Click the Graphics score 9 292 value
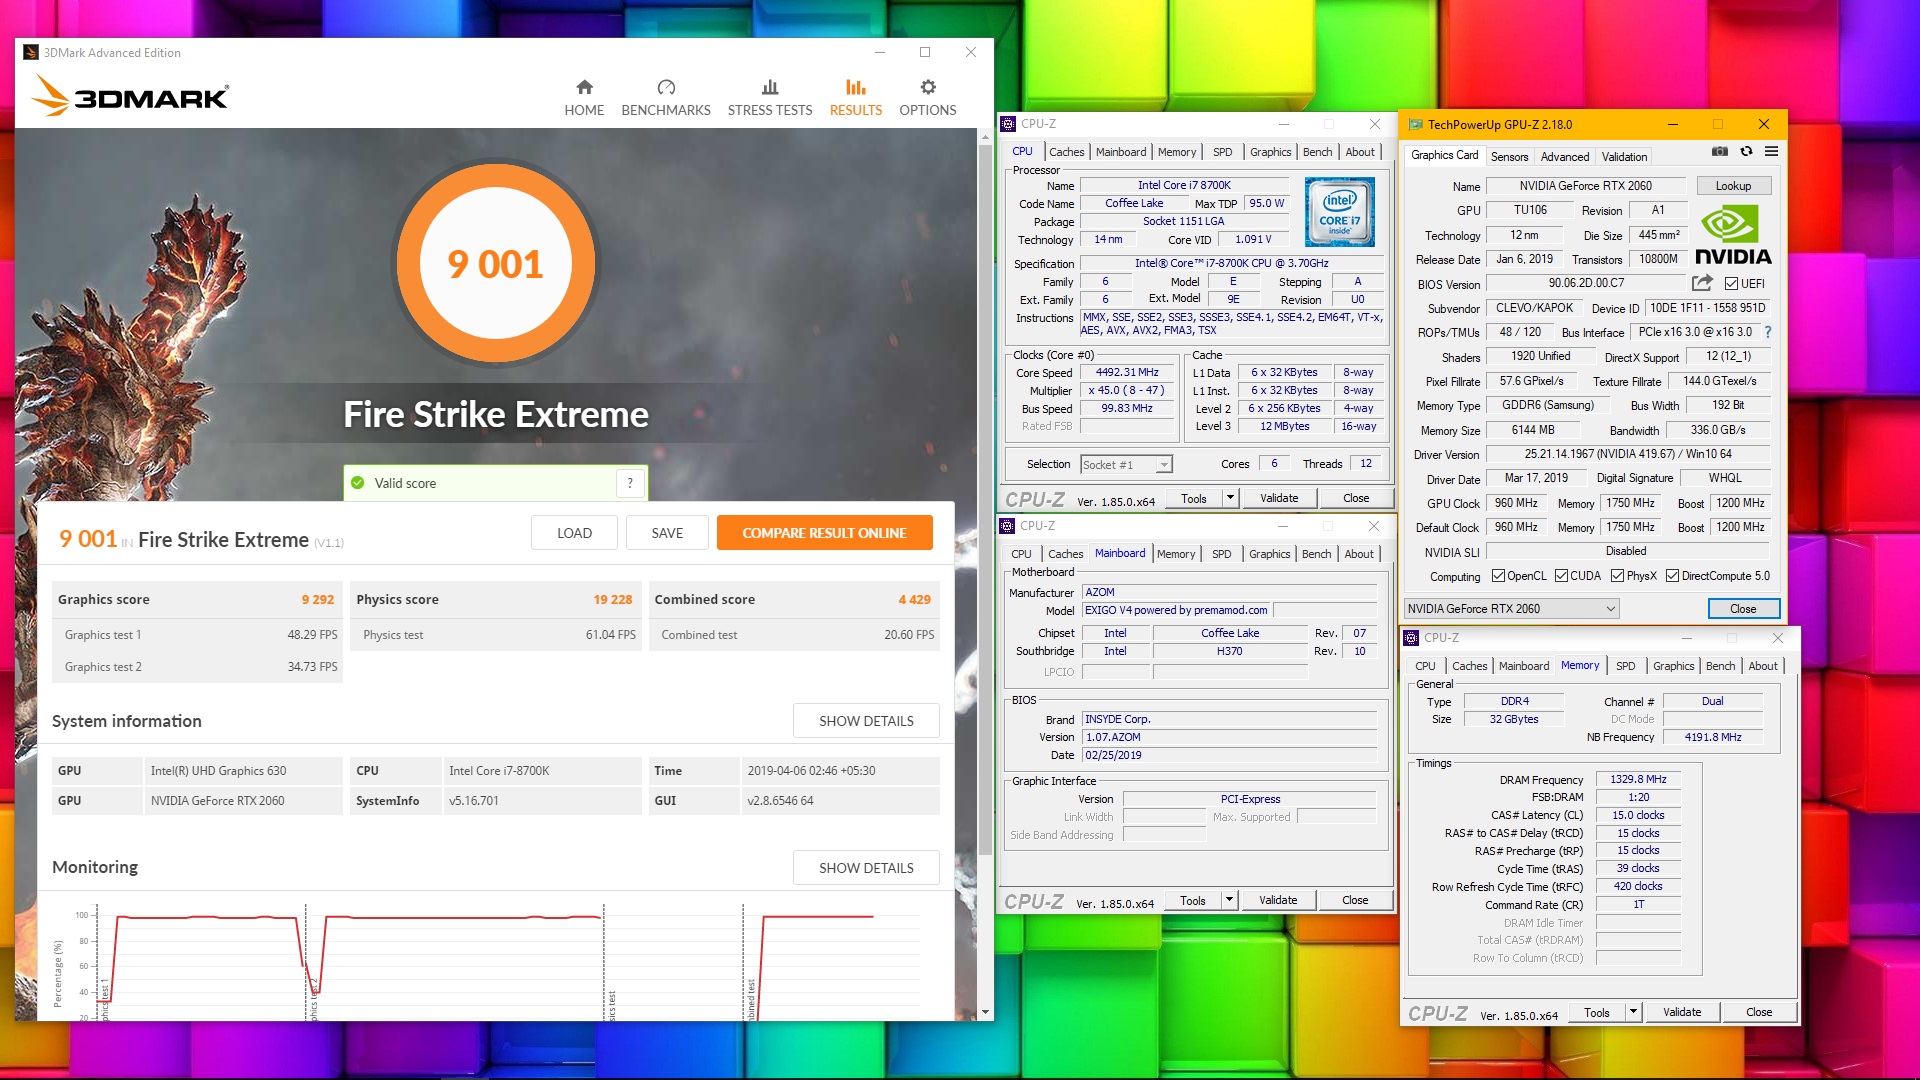Image resolution: width=1920 pixels, height=1080 pixels. pyautogui.click(x=318, y=600)
